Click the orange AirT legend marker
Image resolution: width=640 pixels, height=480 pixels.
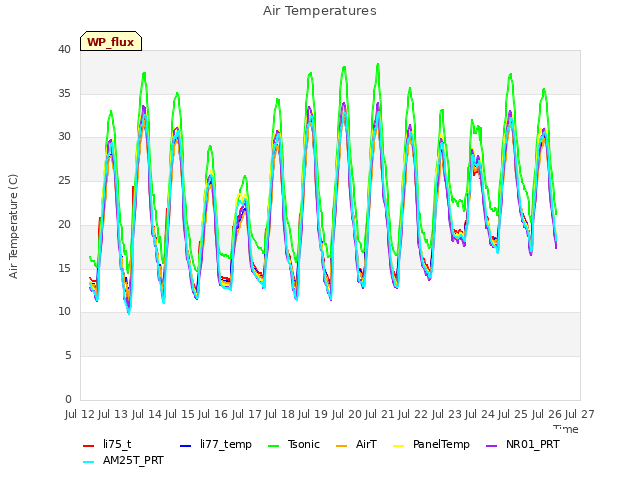pos(342,445)
